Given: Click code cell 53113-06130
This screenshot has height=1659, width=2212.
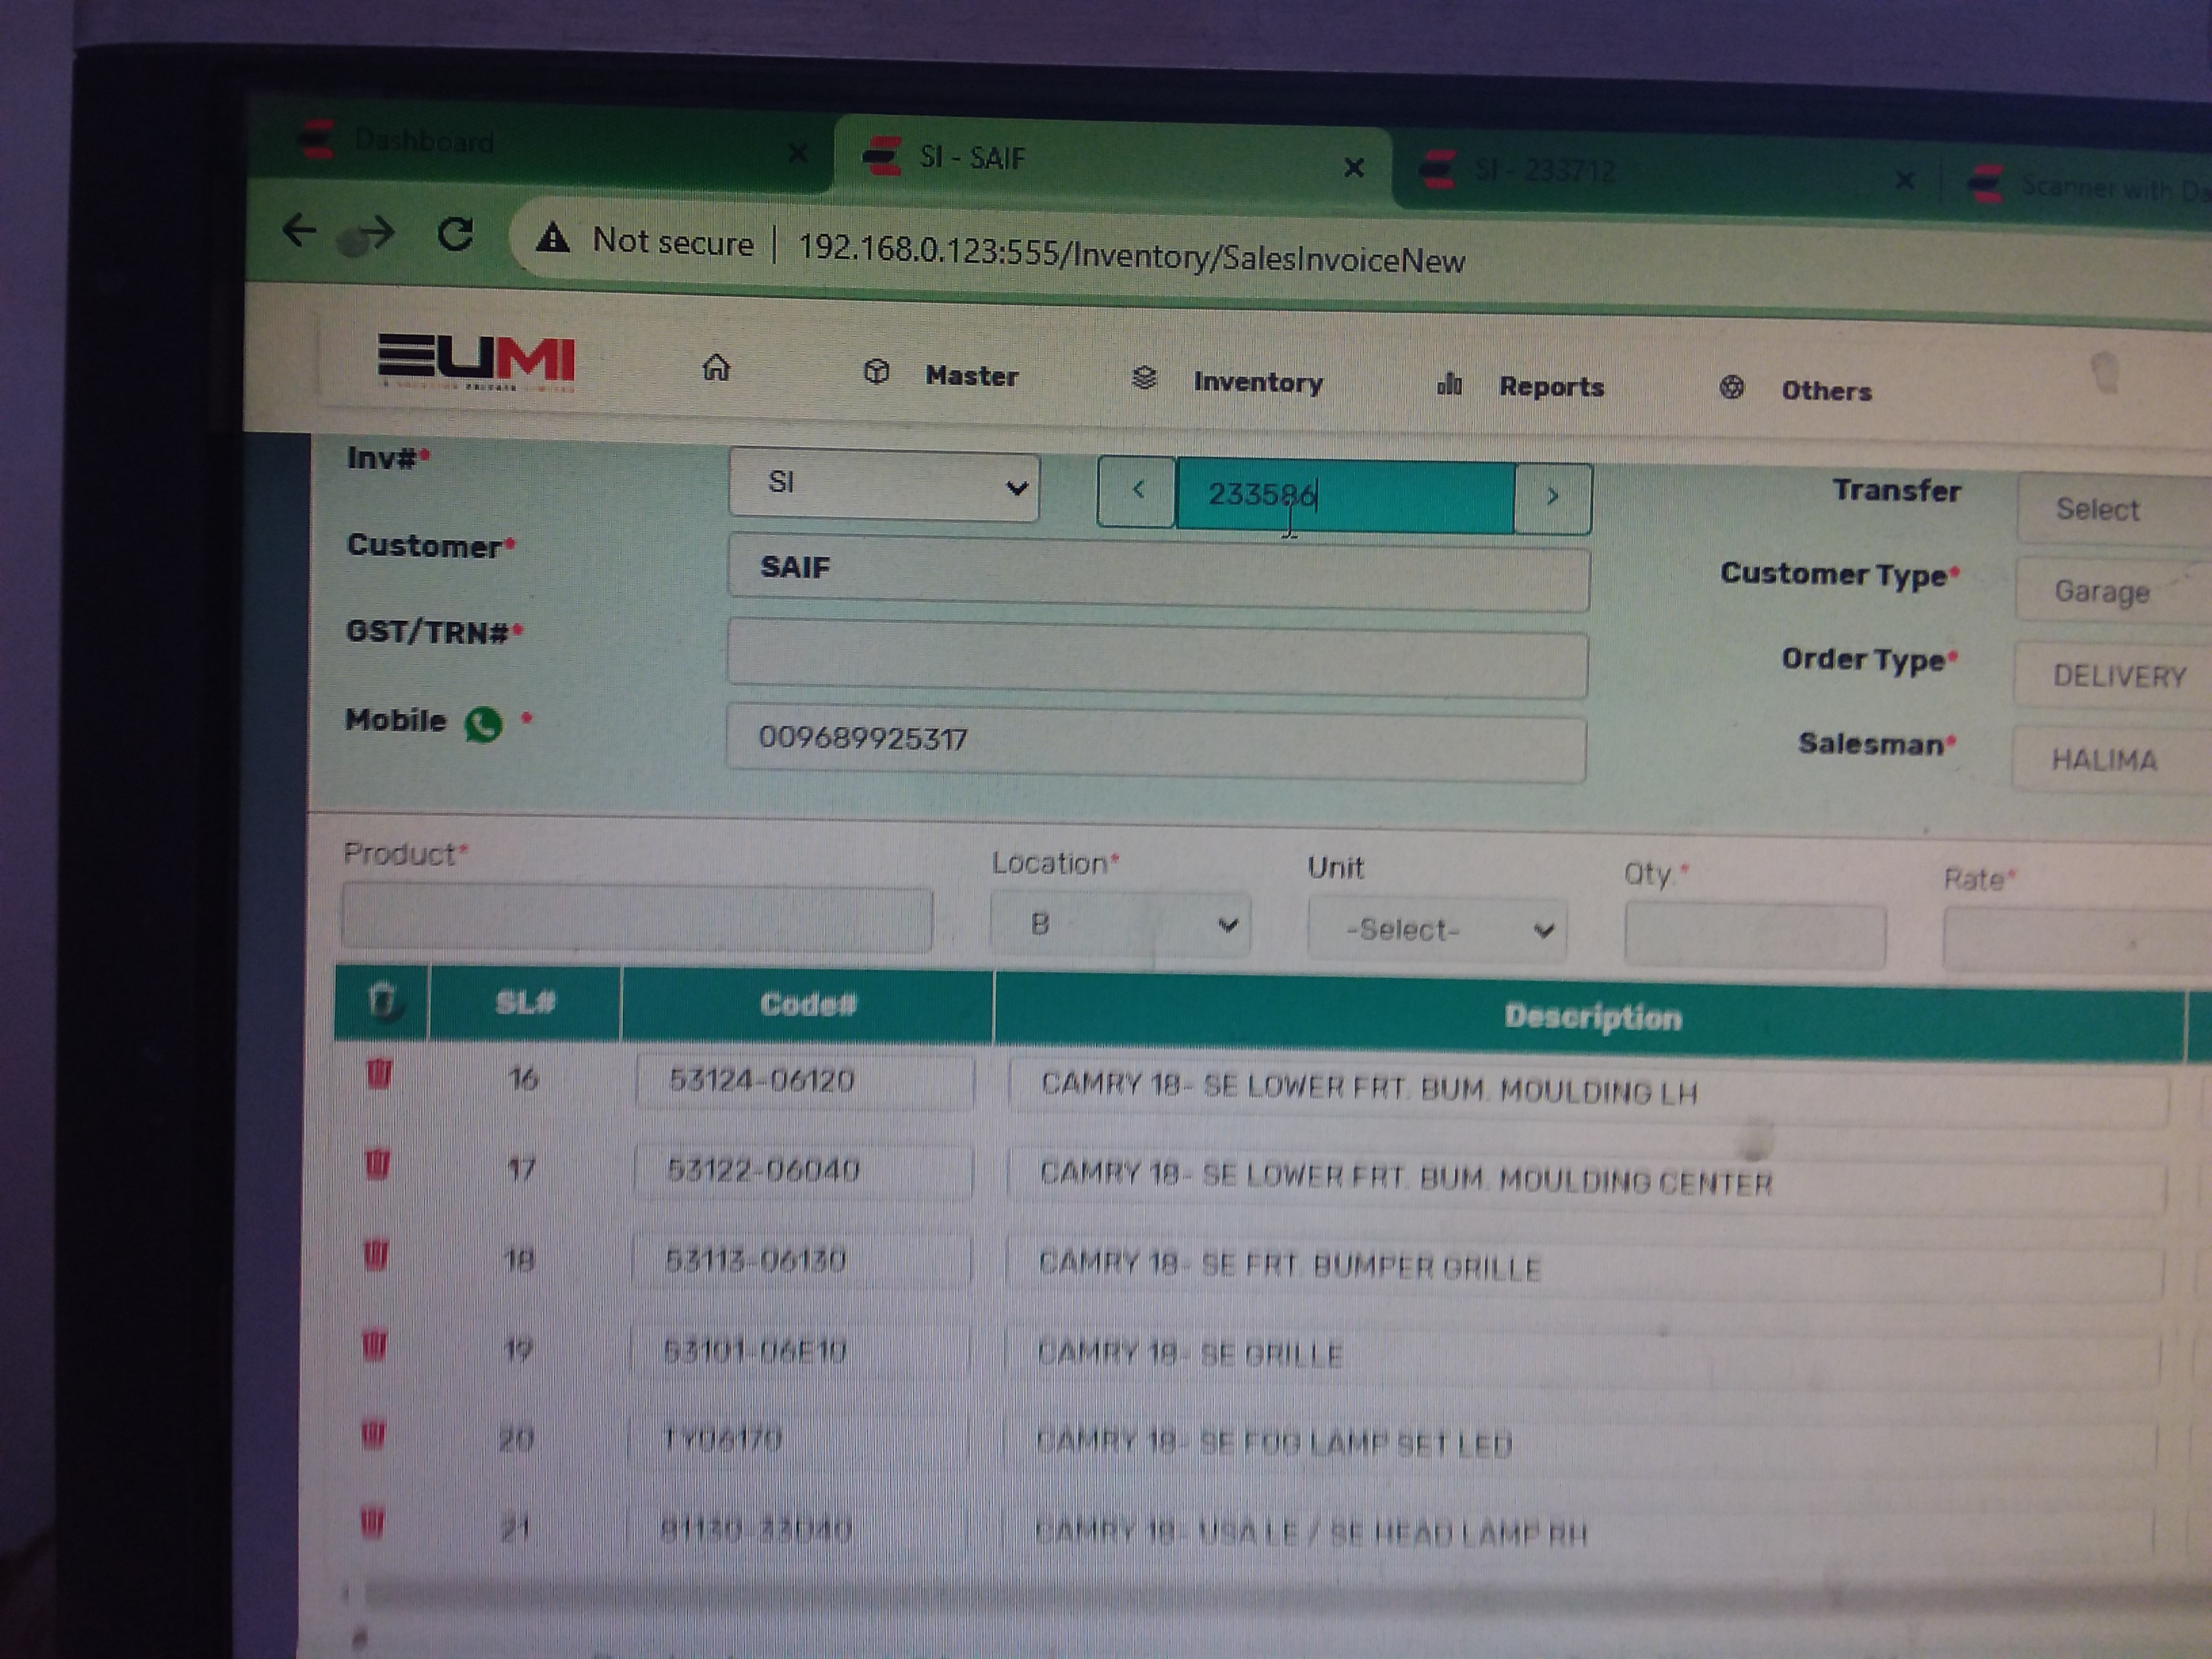Looking at the screenshot, I should click(x=801, y=1260).
